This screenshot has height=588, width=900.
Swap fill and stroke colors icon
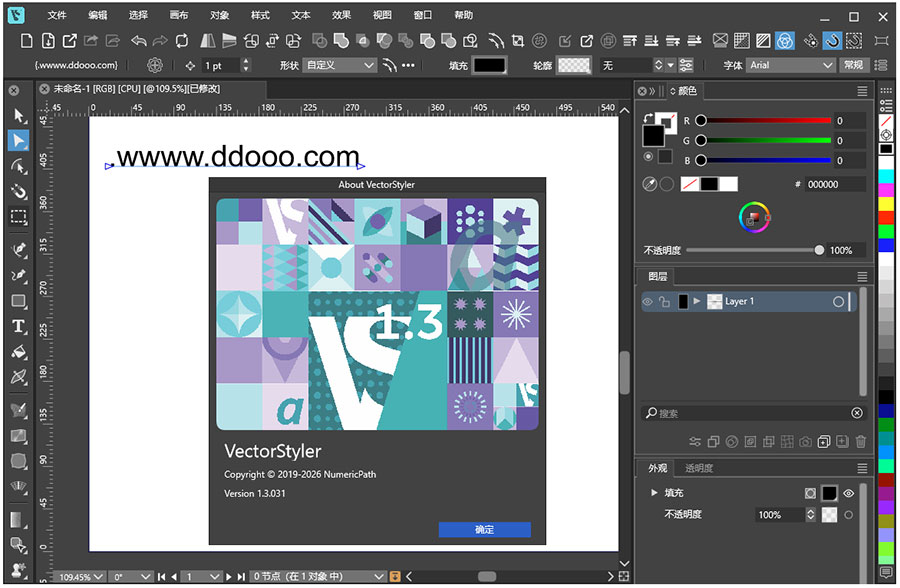coord(648,117)
